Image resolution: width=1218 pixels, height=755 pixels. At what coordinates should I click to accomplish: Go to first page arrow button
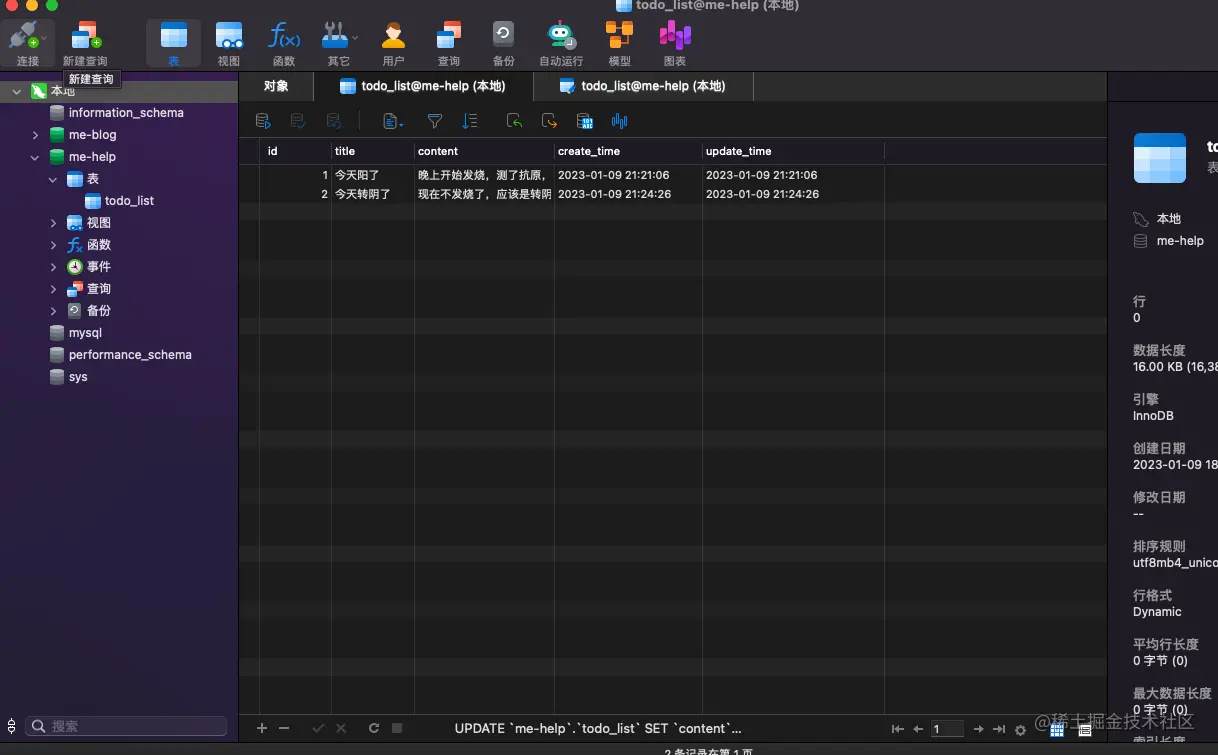897,730
